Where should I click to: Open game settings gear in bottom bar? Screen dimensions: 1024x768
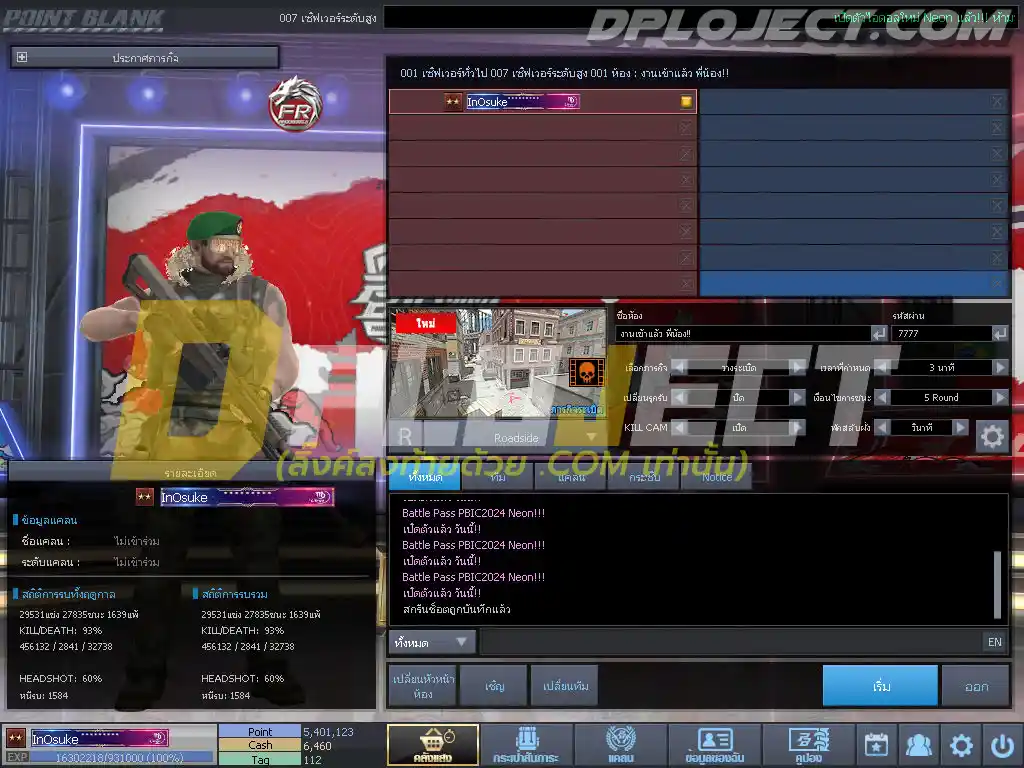click(961, 745)
